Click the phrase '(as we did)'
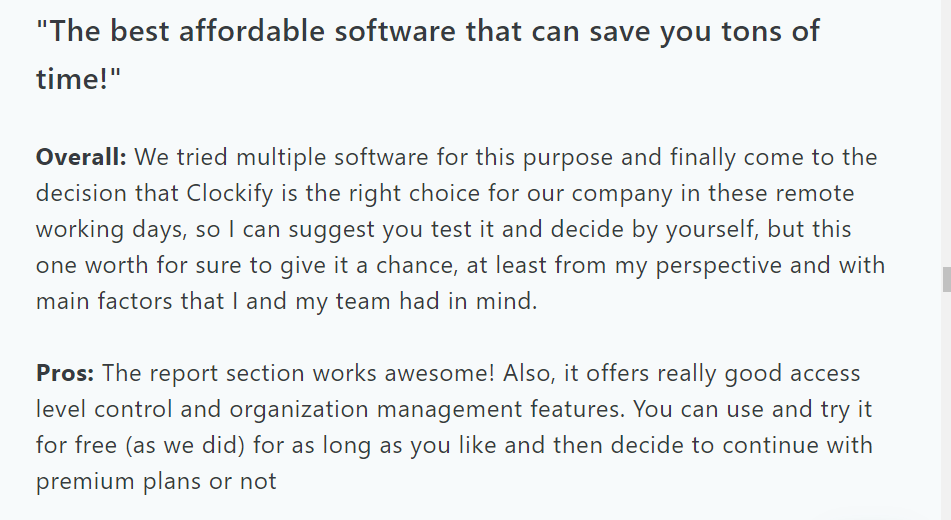The height and width of the screenshot is (520, 951). pos(185,445)
